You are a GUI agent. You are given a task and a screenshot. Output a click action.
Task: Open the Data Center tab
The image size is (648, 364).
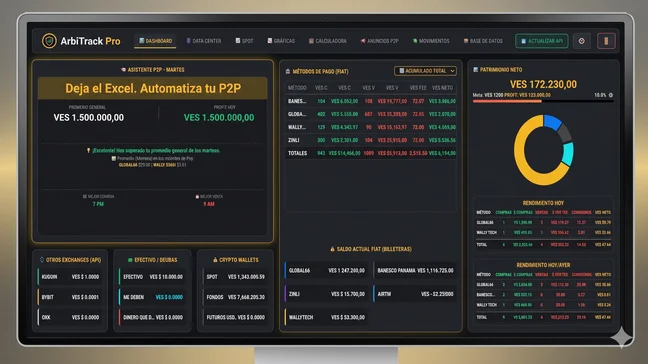pos(204,41)
